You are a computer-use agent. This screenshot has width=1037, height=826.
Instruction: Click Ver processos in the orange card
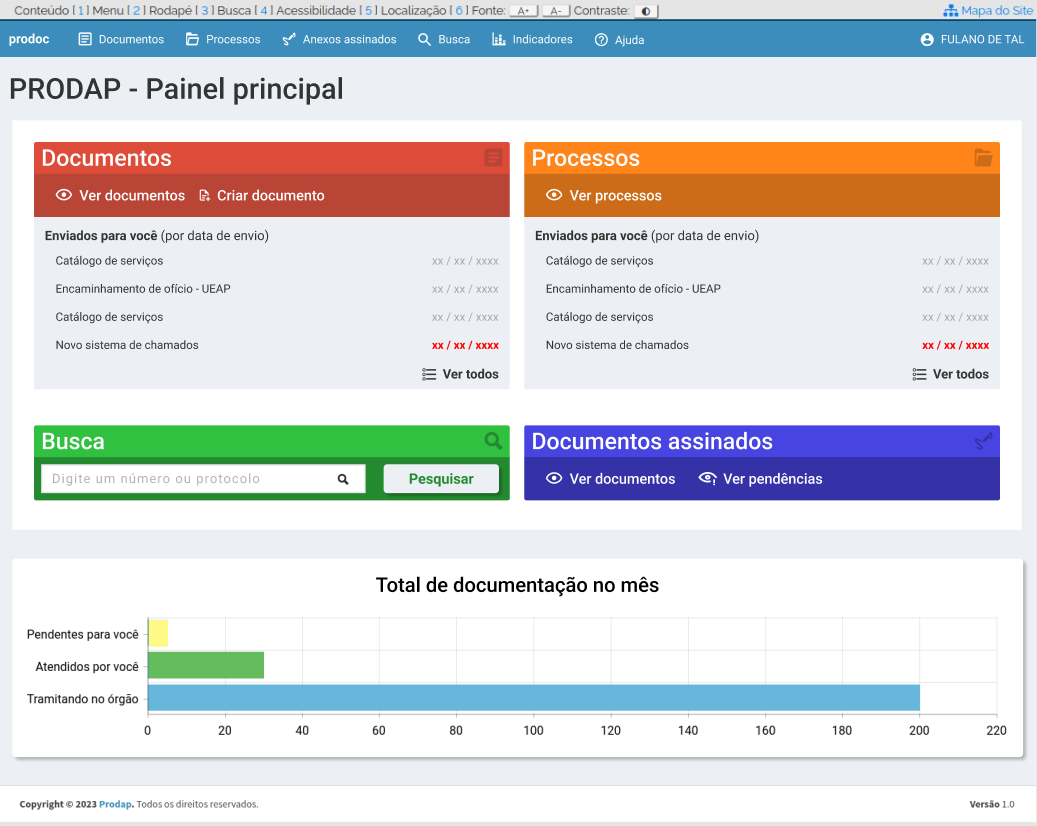coord(604,196)
